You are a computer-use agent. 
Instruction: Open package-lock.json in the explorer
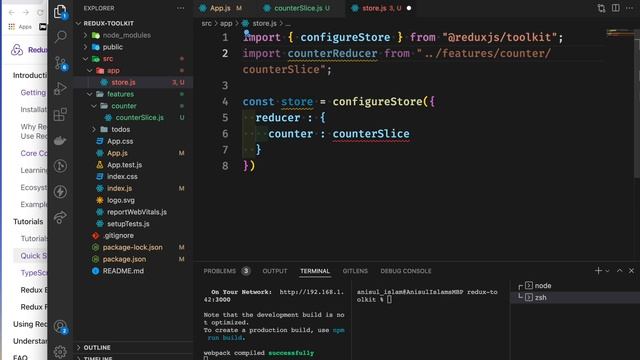(x=133, y=247)
